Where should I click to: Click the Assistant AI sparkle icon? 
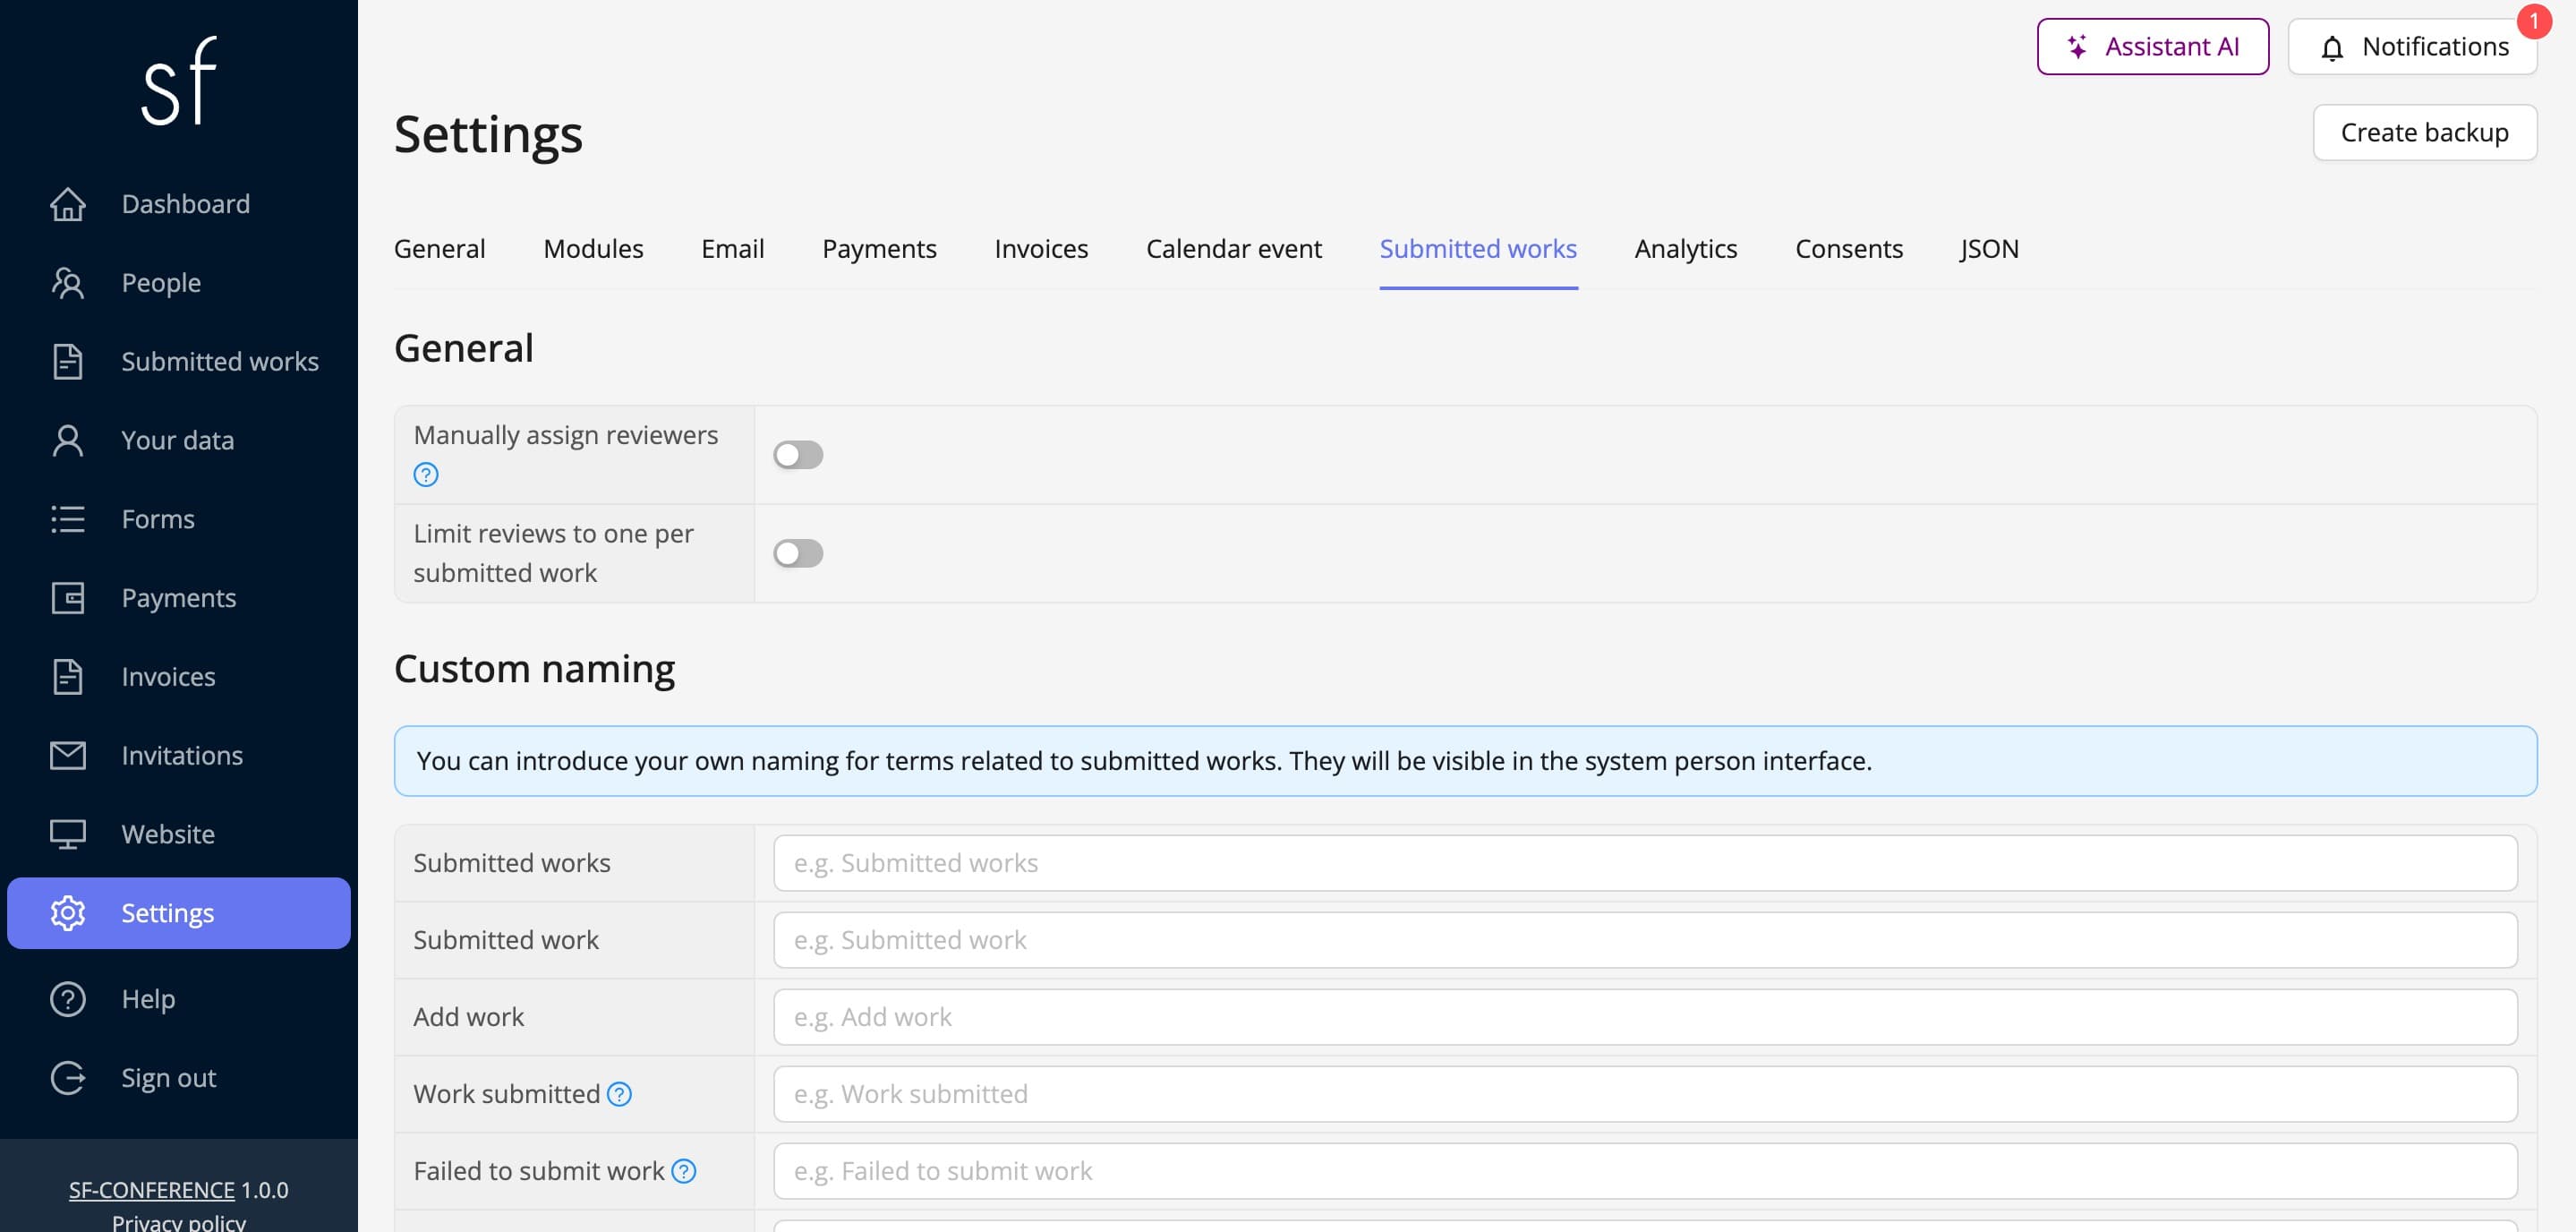click(2077, 46)
